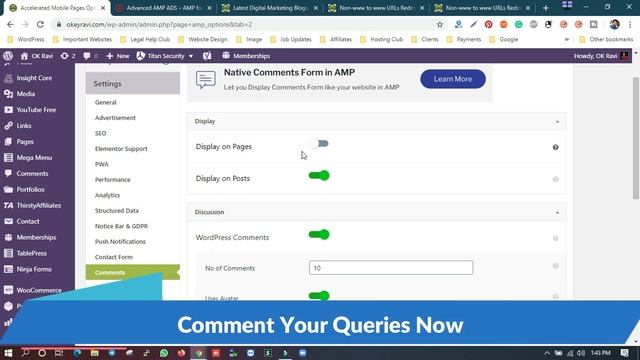640x360 pixels.
Task: Open Media library in sidebar
Action: pyautogui.click(x=26, y=94)
